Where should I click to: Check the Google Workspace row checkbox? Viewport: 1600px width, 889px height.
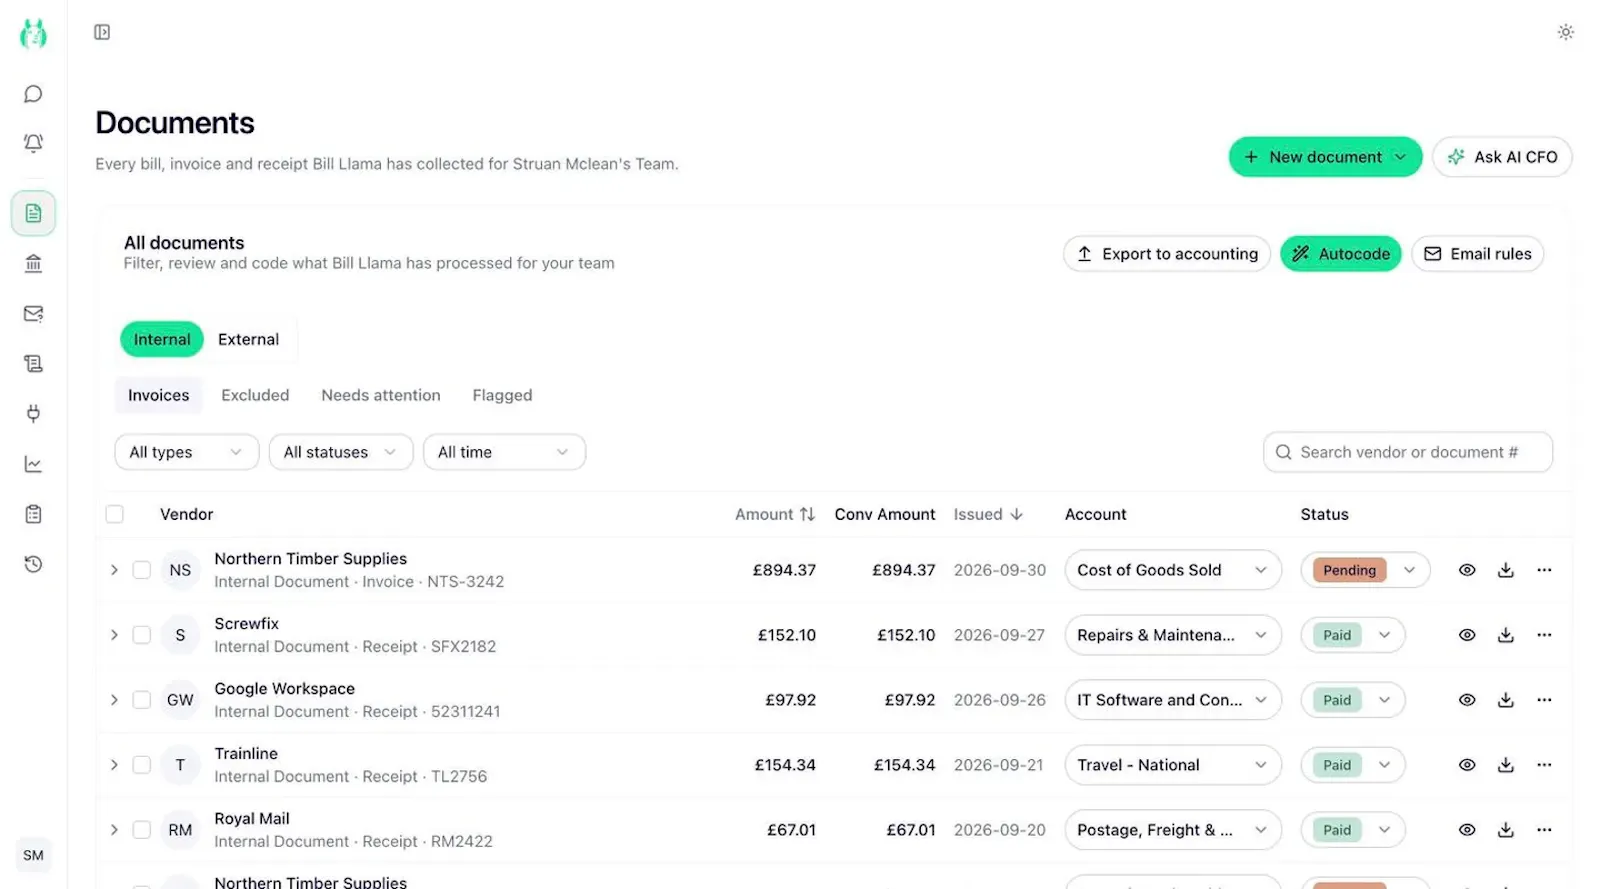[x=142, y=700]
